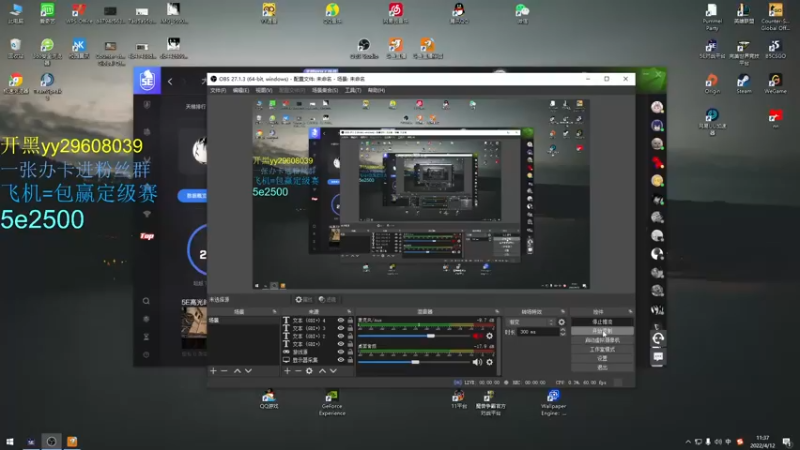Viewport: 800px width, 450px height.
Task: Click 退出 to exit OBS
Action: 603,367
